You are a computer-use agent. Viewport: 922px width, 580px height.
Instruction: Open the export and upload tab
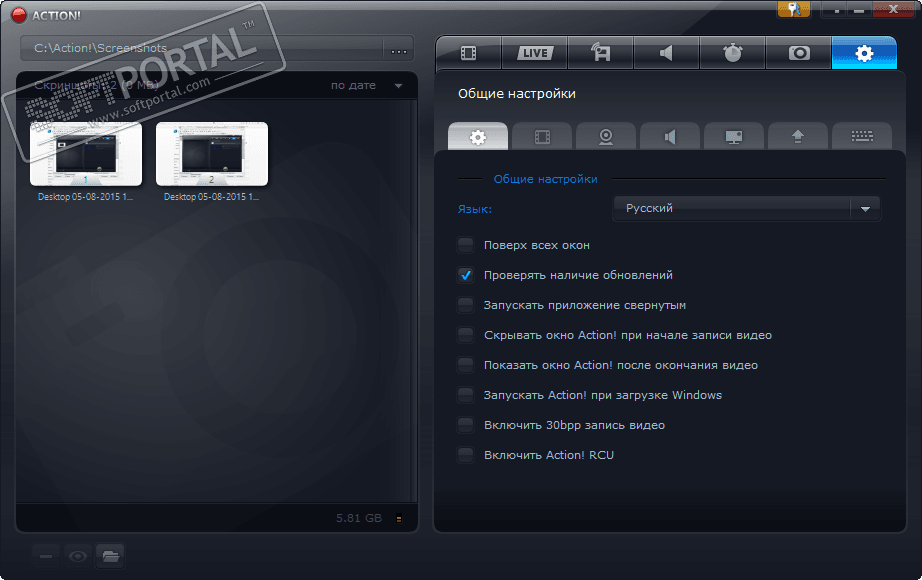(x=600, y=53)
